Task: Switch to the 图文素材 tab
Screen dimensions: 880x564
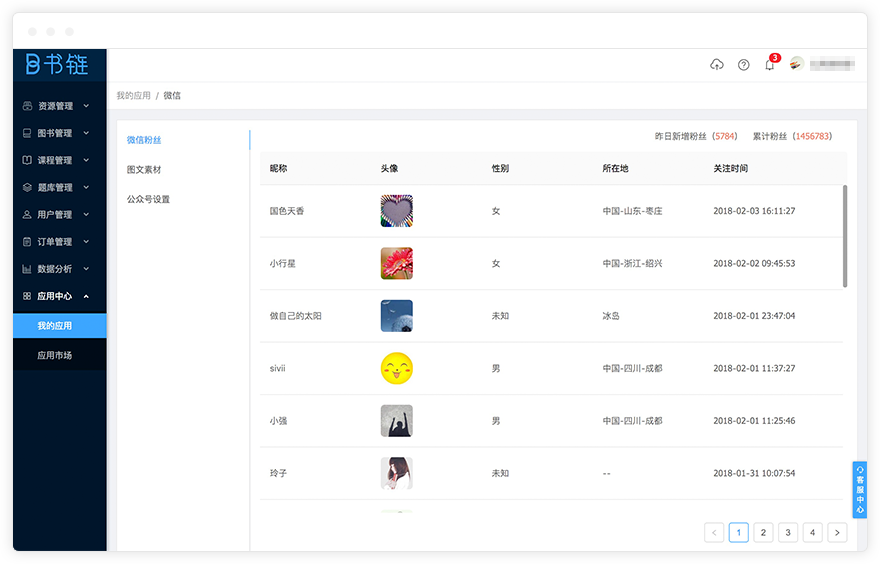Action: 144,170
